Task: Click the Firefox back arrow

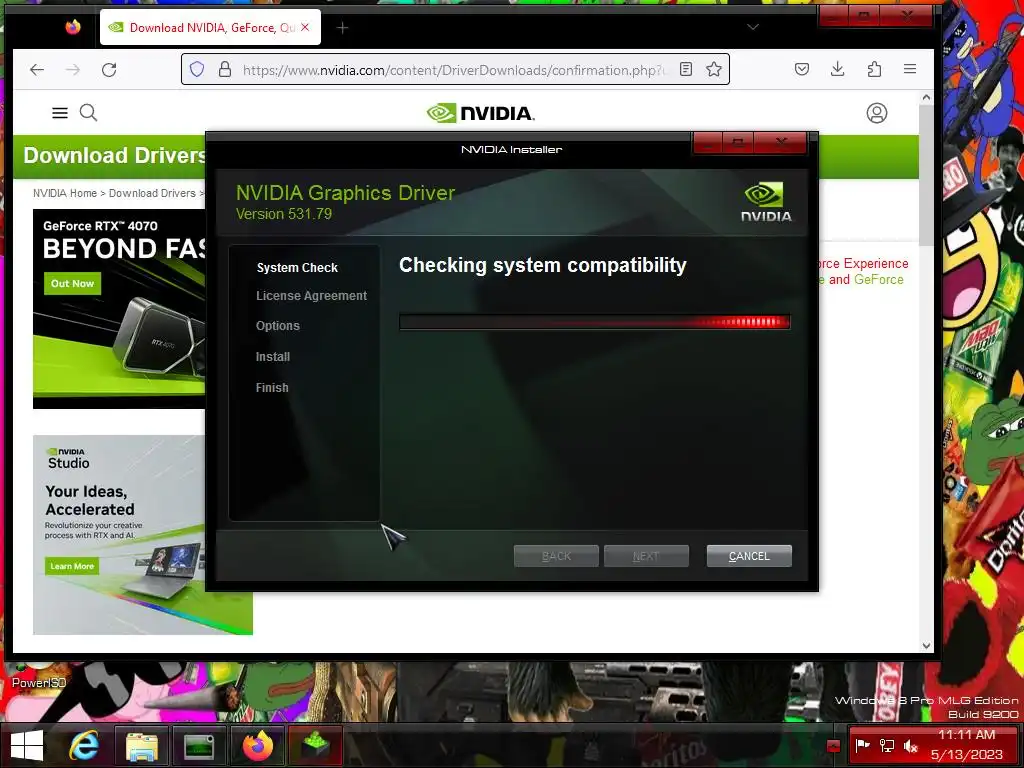Action: coord(37,69)
